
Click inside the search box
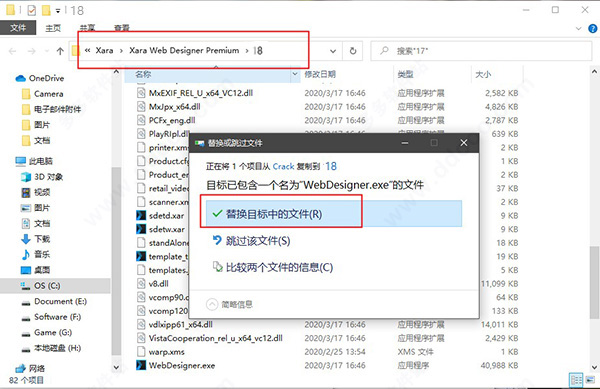[481, 50]
